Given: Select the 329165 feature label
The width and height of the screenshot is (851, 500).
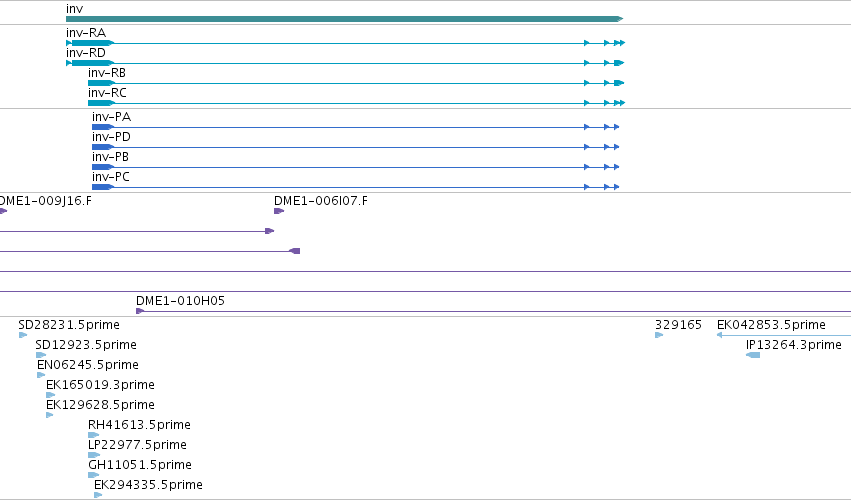Looking at the screenshot, I should pyautogui.click(x=678, y=325).
